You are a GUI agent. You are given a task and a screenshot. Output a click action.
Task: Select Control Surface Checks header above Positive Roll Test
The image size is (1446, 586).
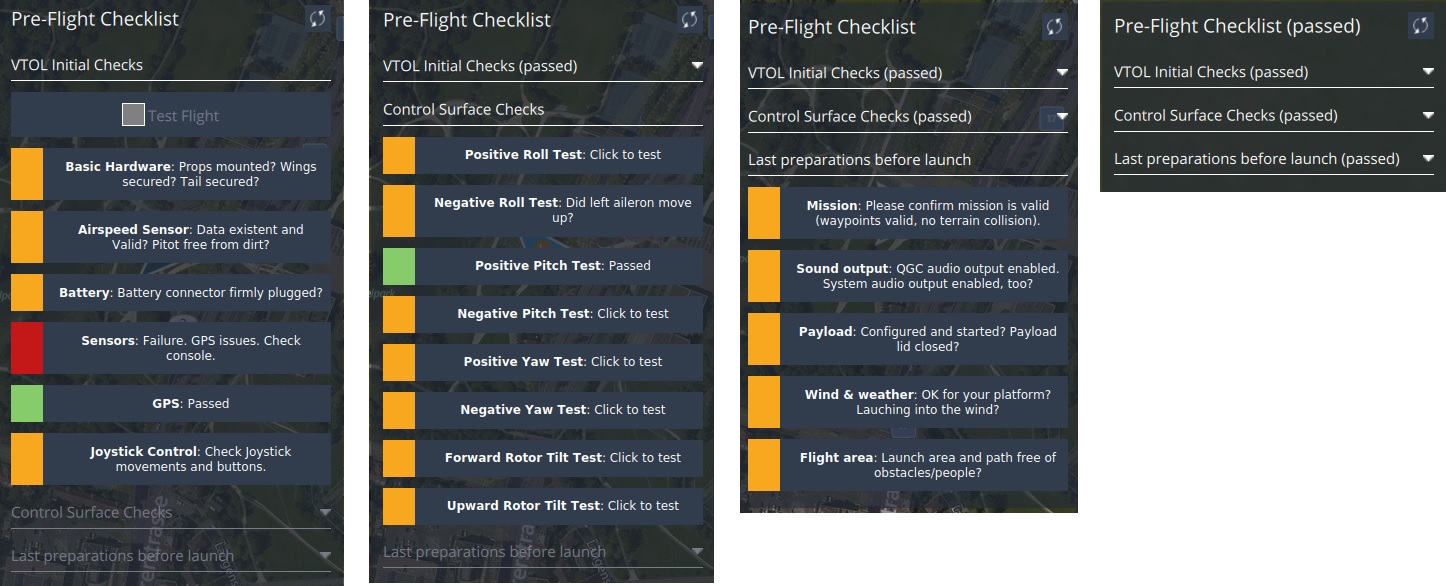(x=542, y=110)
